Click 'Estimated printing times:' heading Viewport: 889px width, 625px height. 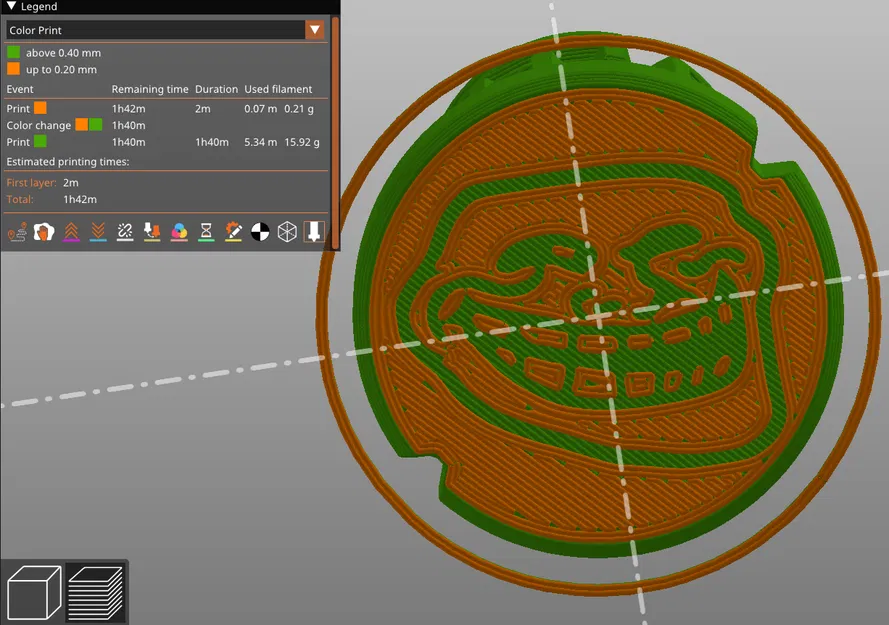(x=68, y=162)
